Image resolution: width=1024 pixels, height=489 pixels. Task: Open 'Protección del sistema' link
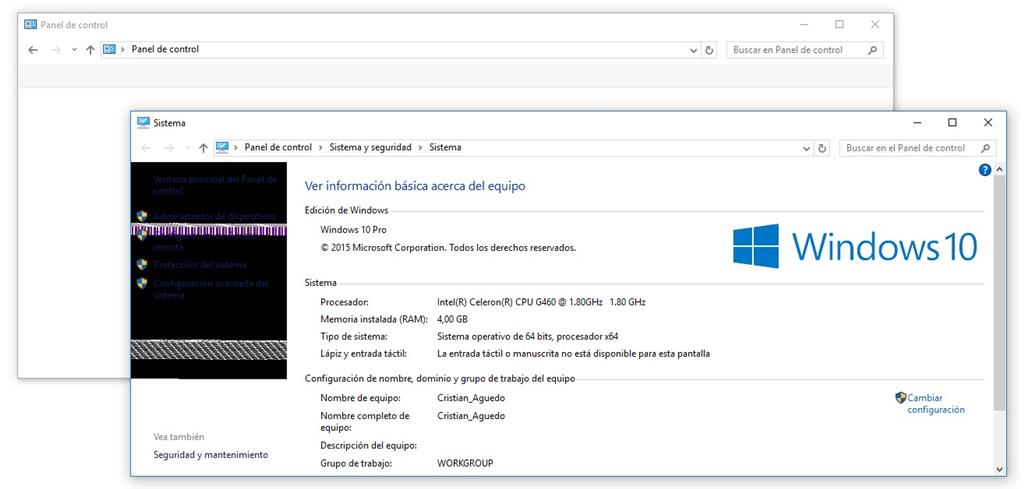tap(200, 265)
